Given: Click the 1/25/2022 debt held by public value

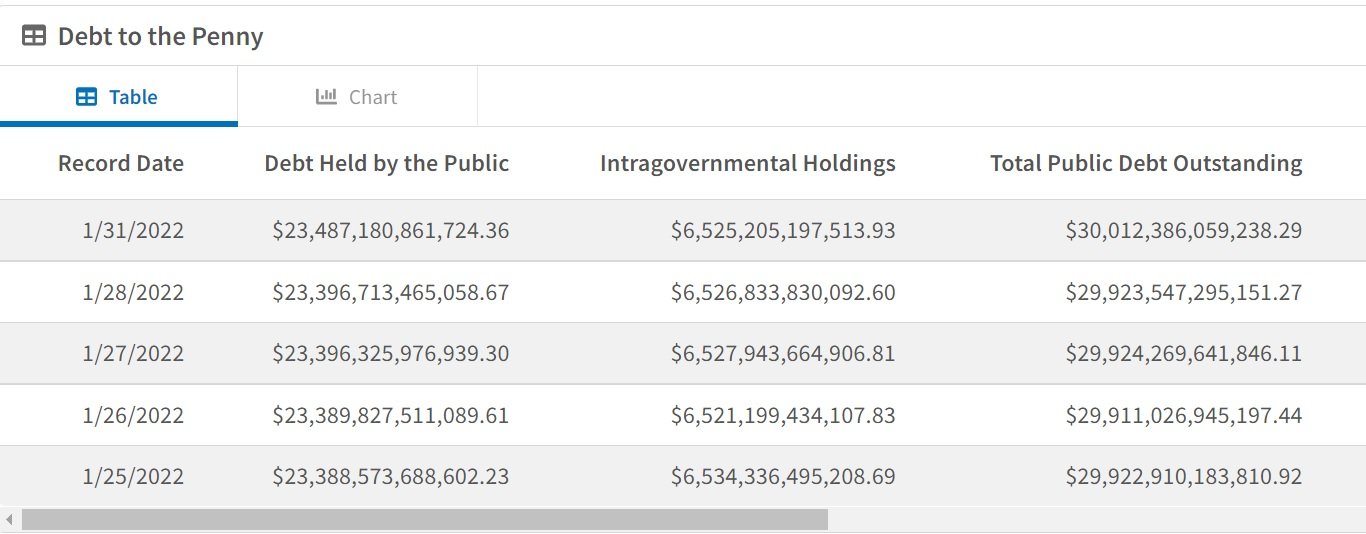Looking at the screenshot, I should click(x=391, y=477).
